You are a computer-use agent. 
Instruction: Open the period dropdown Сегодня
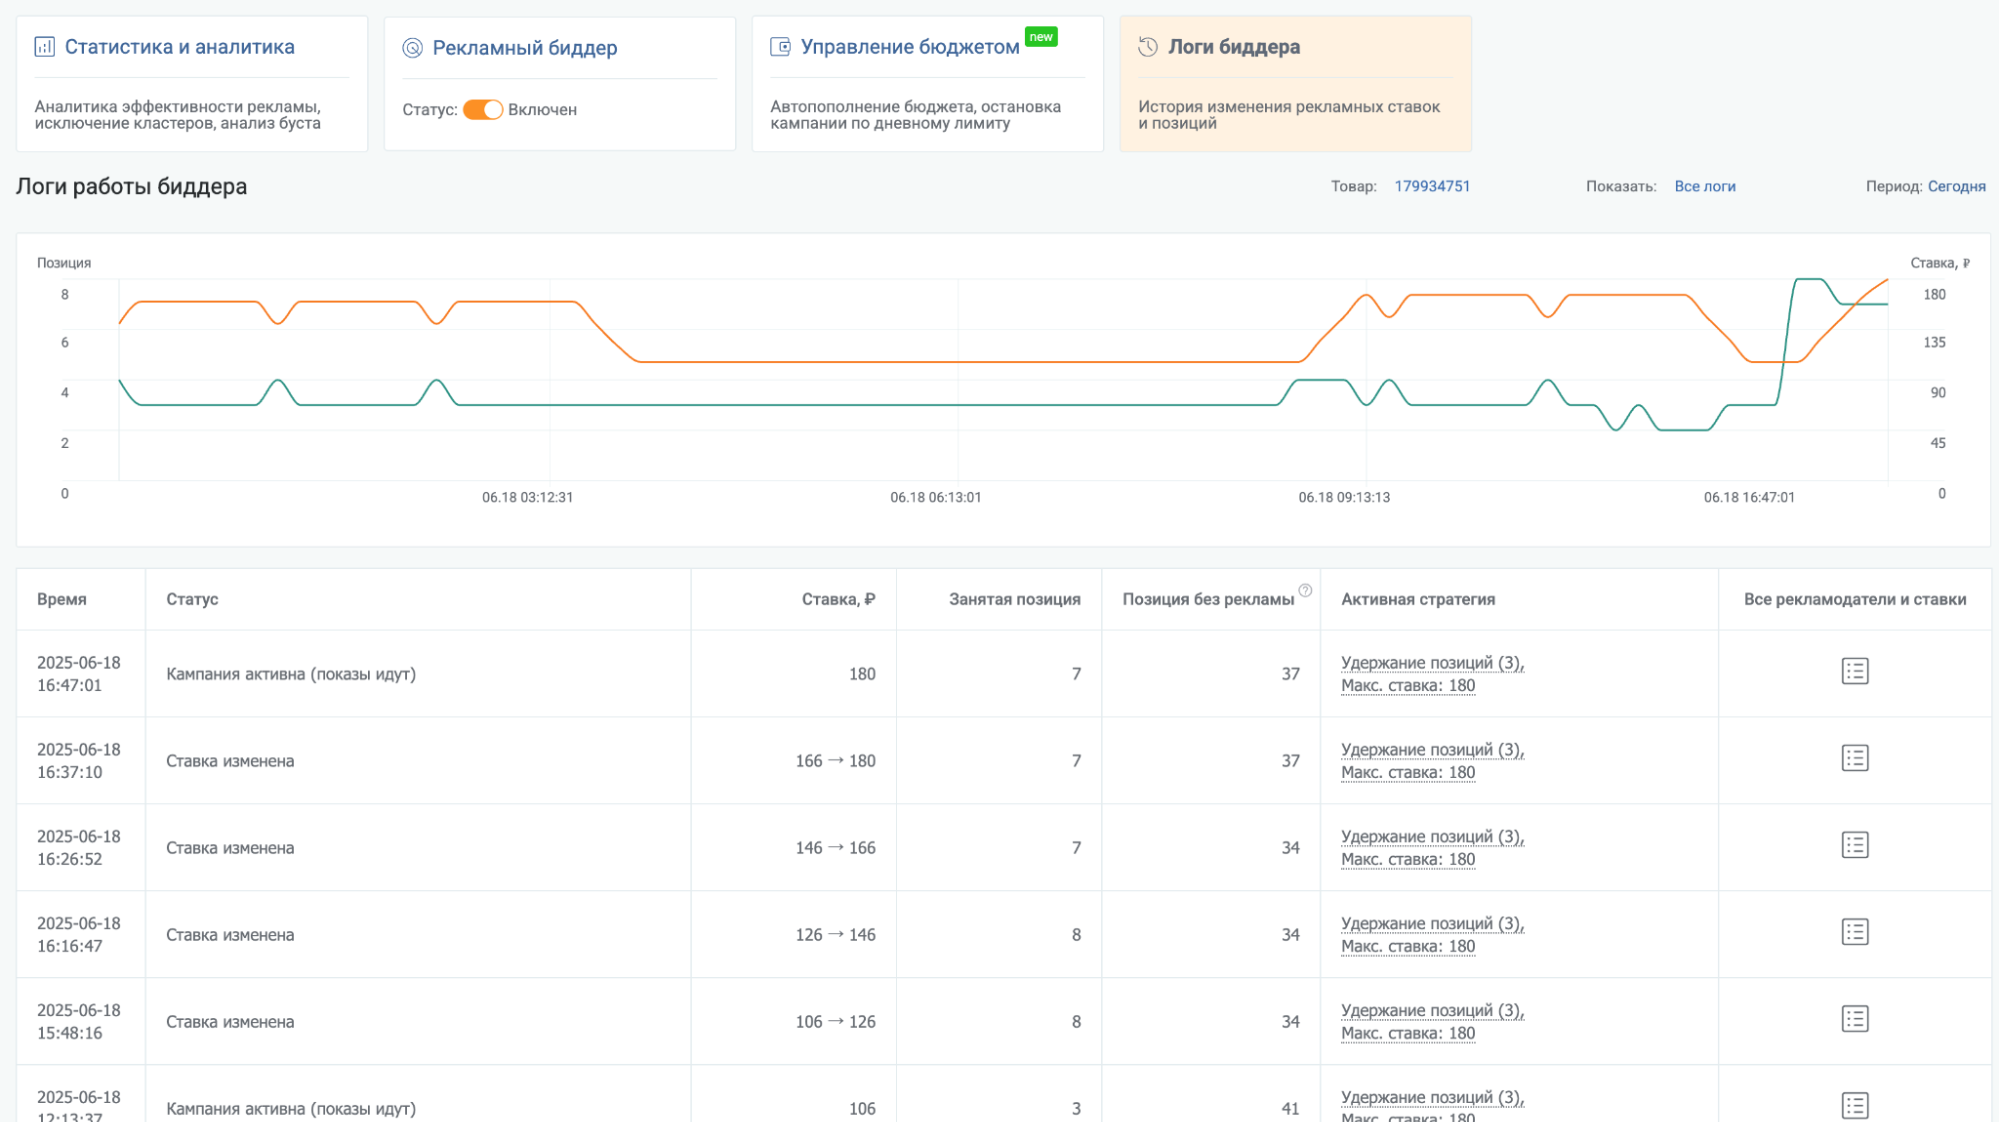coord(1956,186)
